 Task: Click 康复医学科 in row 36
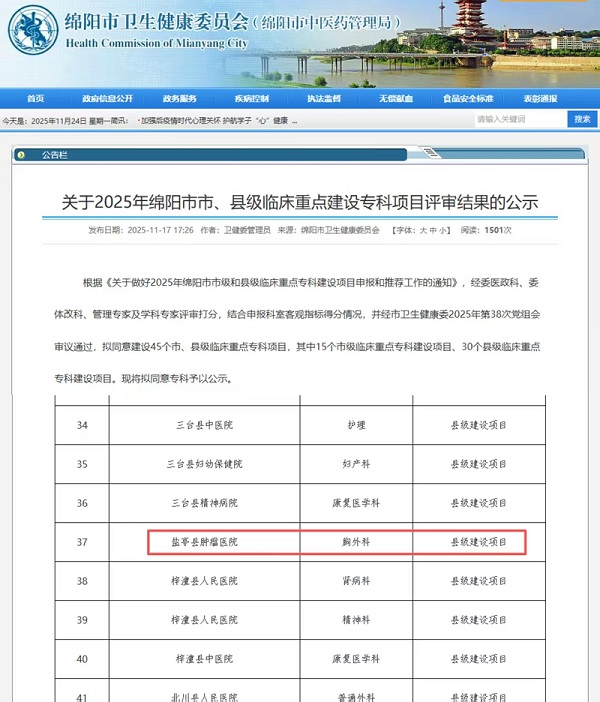click(x=356, y=503)
